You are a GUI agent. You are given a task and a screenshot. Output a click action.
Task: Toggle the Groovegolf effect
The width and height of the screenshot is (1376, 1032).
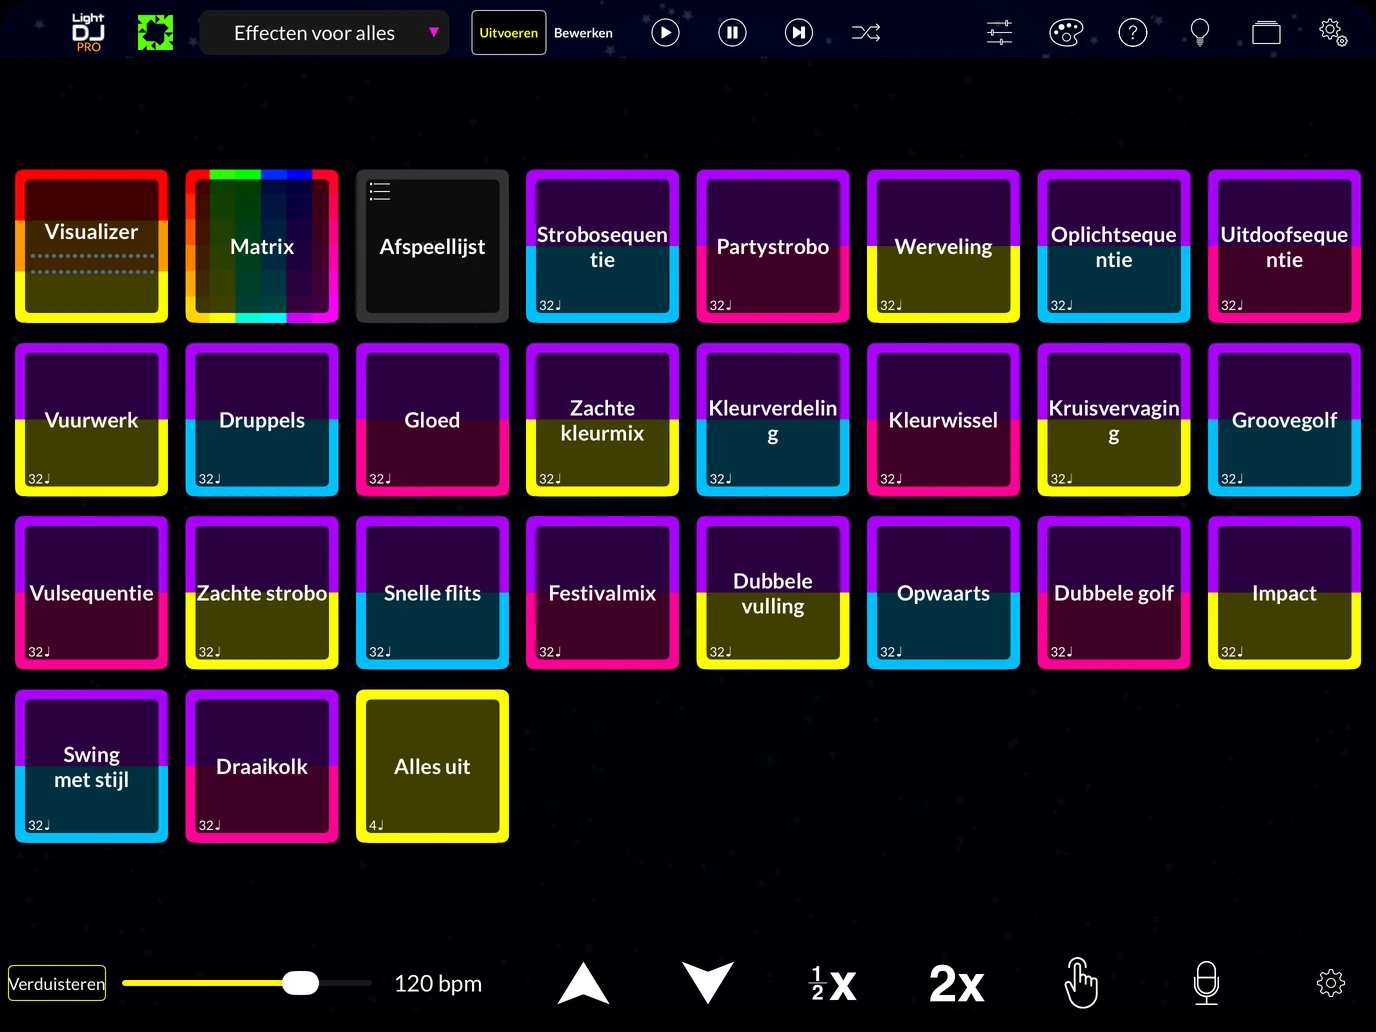(x=1284, y=420)
